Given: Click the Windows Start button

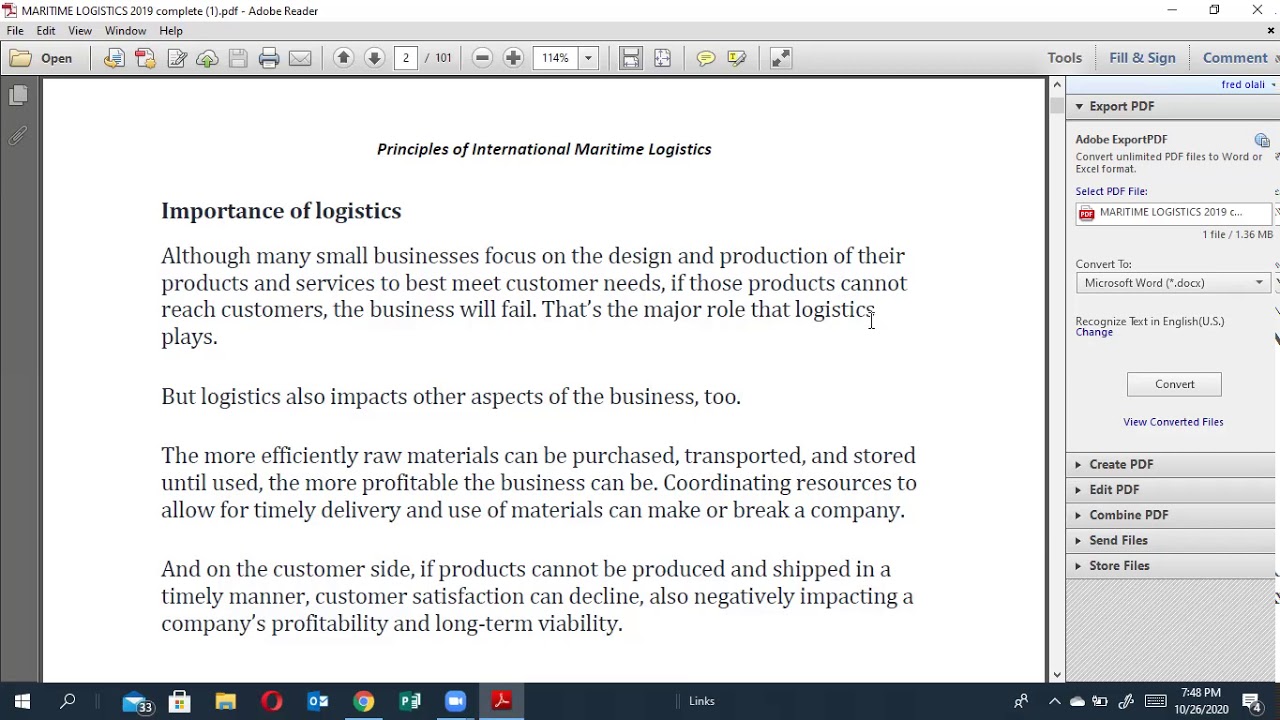Looking at the screenshot, I should click(x=22, y=701).
